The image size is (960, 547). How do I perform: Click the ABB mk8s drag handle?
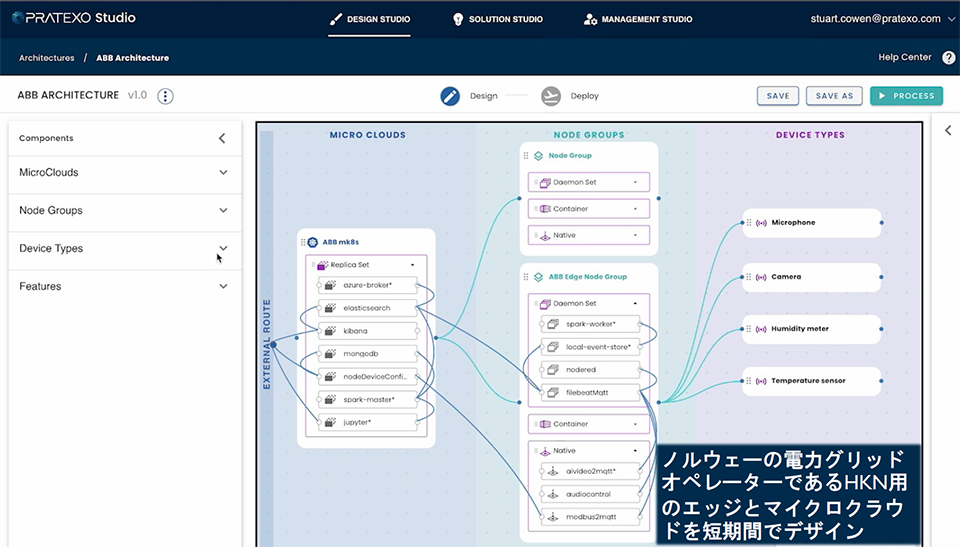pyautogui.click(x=303, y=243)
